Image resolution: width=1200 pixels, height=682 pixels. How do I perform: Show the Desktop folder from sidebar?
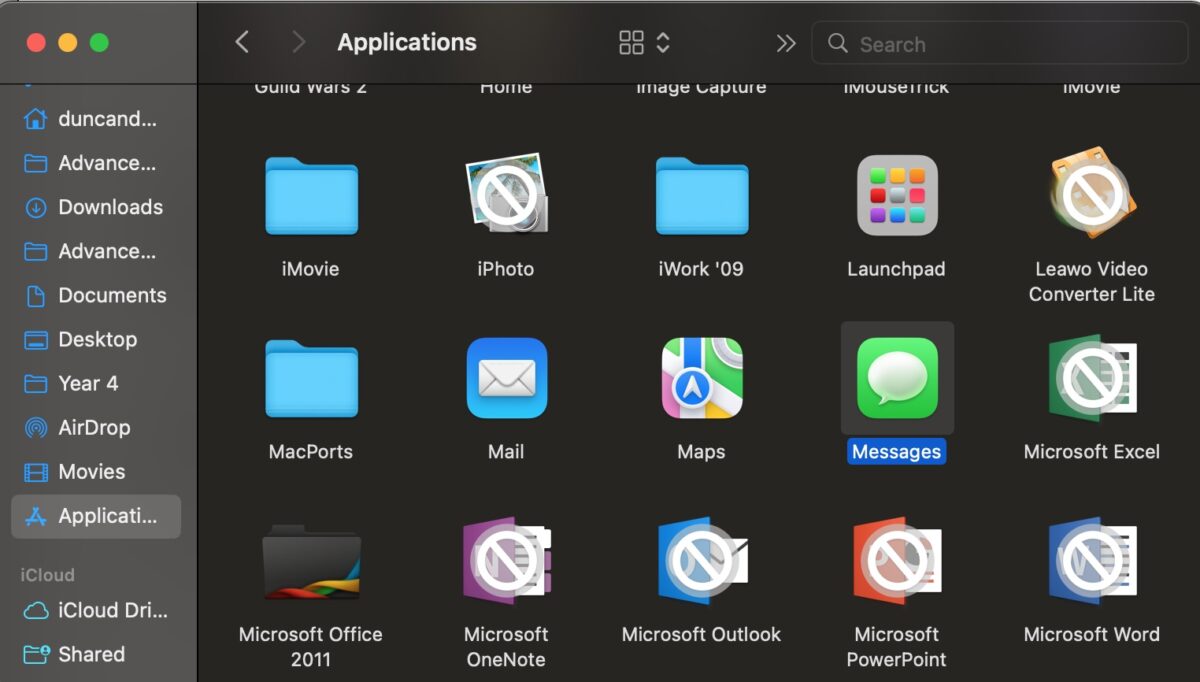(x=96, y=339)
